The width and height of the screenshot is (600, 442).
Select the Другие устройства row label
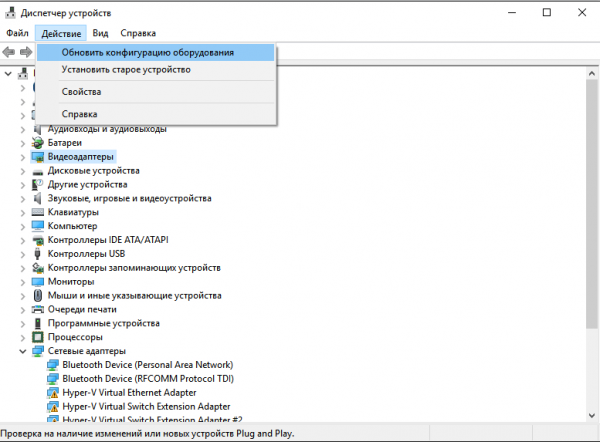(x=87, y=185)
